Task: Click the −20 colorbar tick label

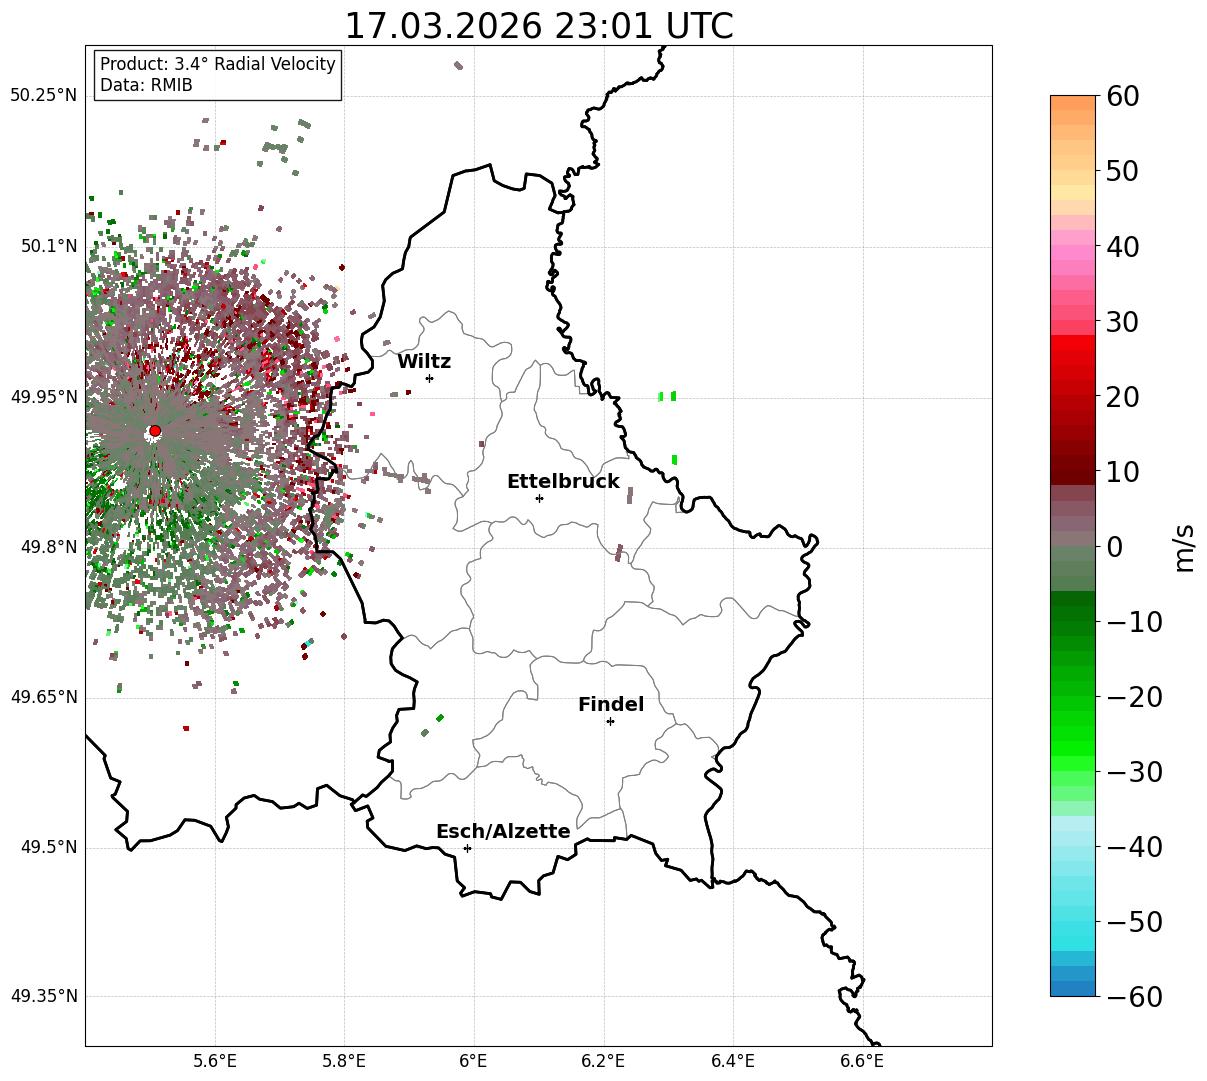Action: (x=1134, y=697)
